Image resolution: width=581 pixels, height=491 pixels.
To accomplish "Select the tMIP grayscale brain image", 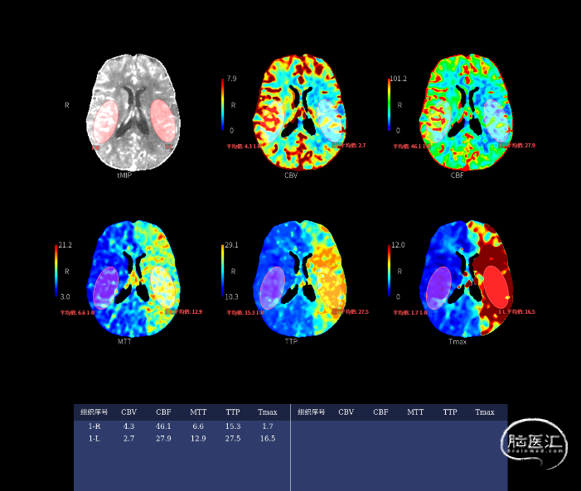I will 134,112.
